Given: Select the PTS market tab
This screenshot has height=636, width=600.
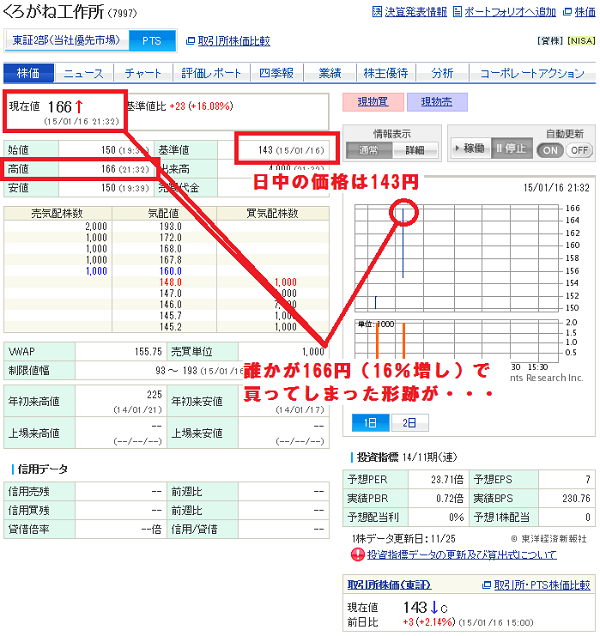Looking at the screenshot, I should [152, 41].
